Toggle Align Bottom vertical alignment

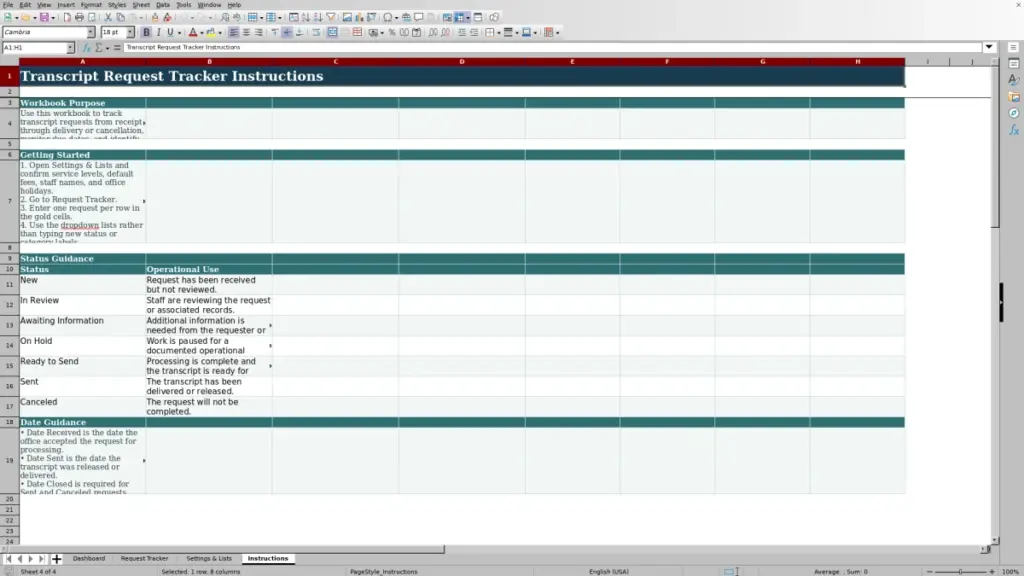299,32
